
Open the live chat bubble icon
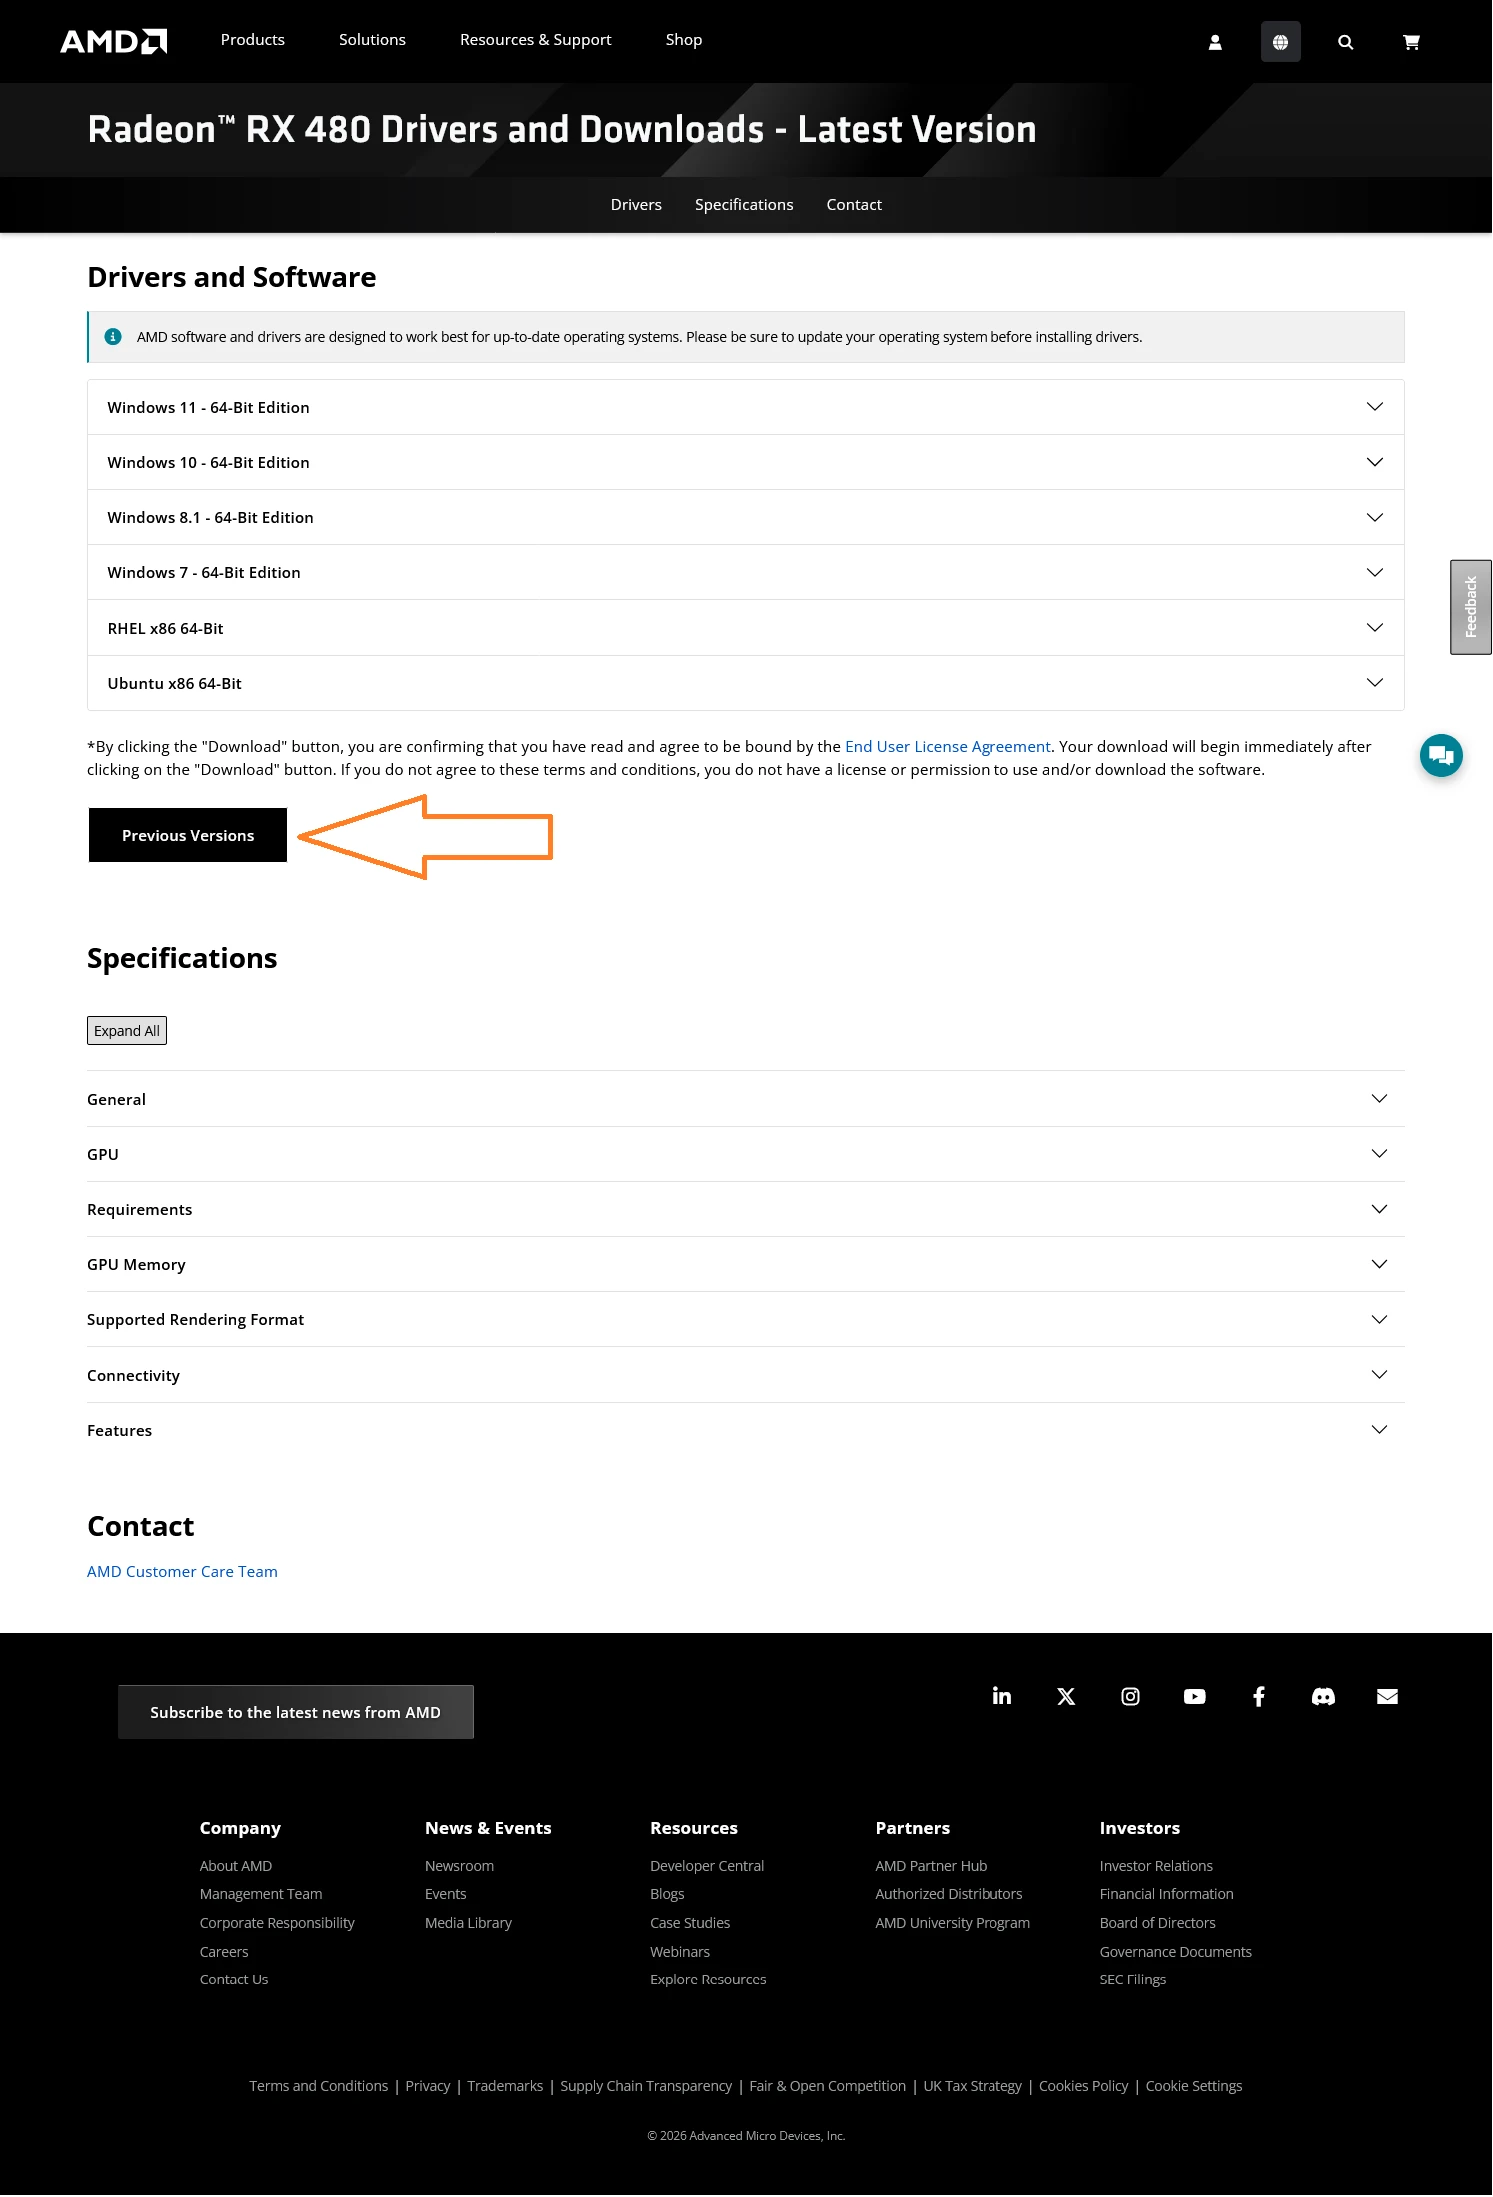pyautogui.click(x=1441, y=755)
